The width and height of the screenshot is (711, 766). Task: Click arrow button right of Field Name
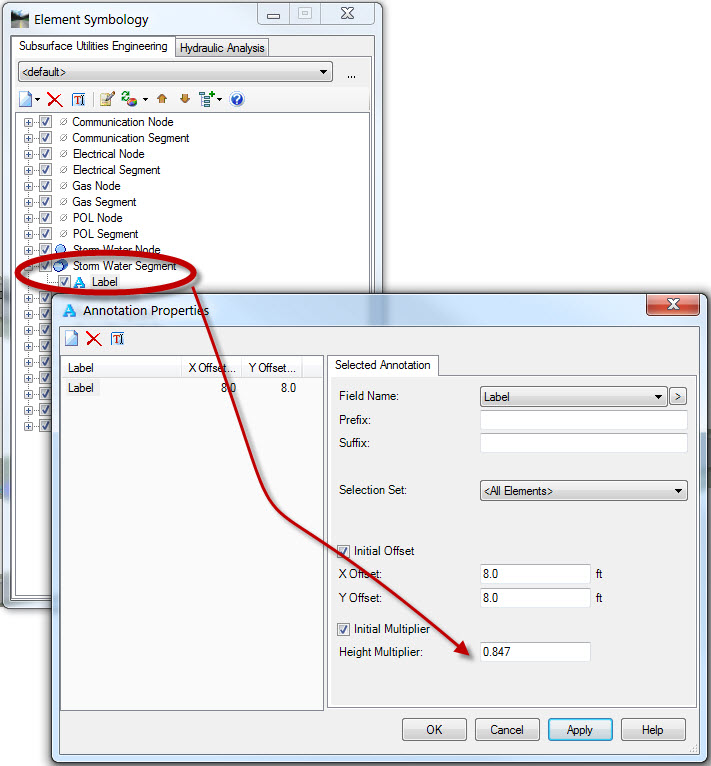pos(678,396)
